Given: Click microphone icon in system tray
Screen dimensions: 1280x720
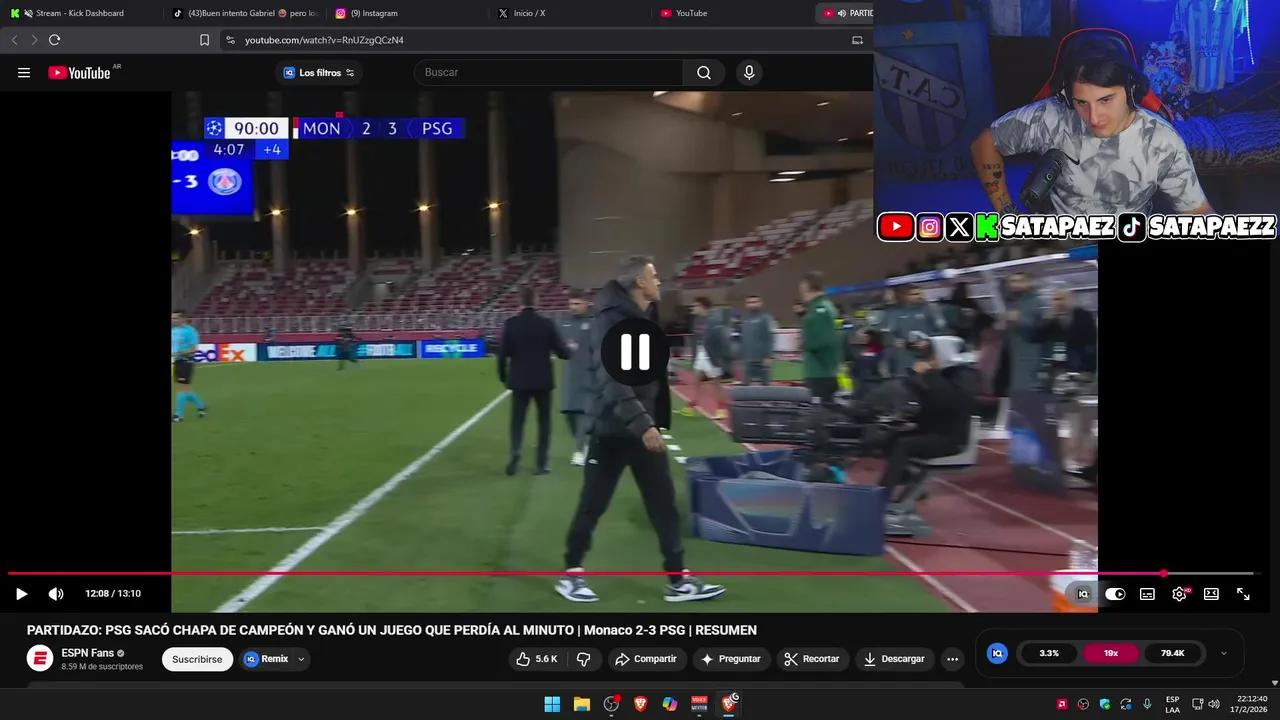Looking at the screenshot, I should (x=1147, y=704).
